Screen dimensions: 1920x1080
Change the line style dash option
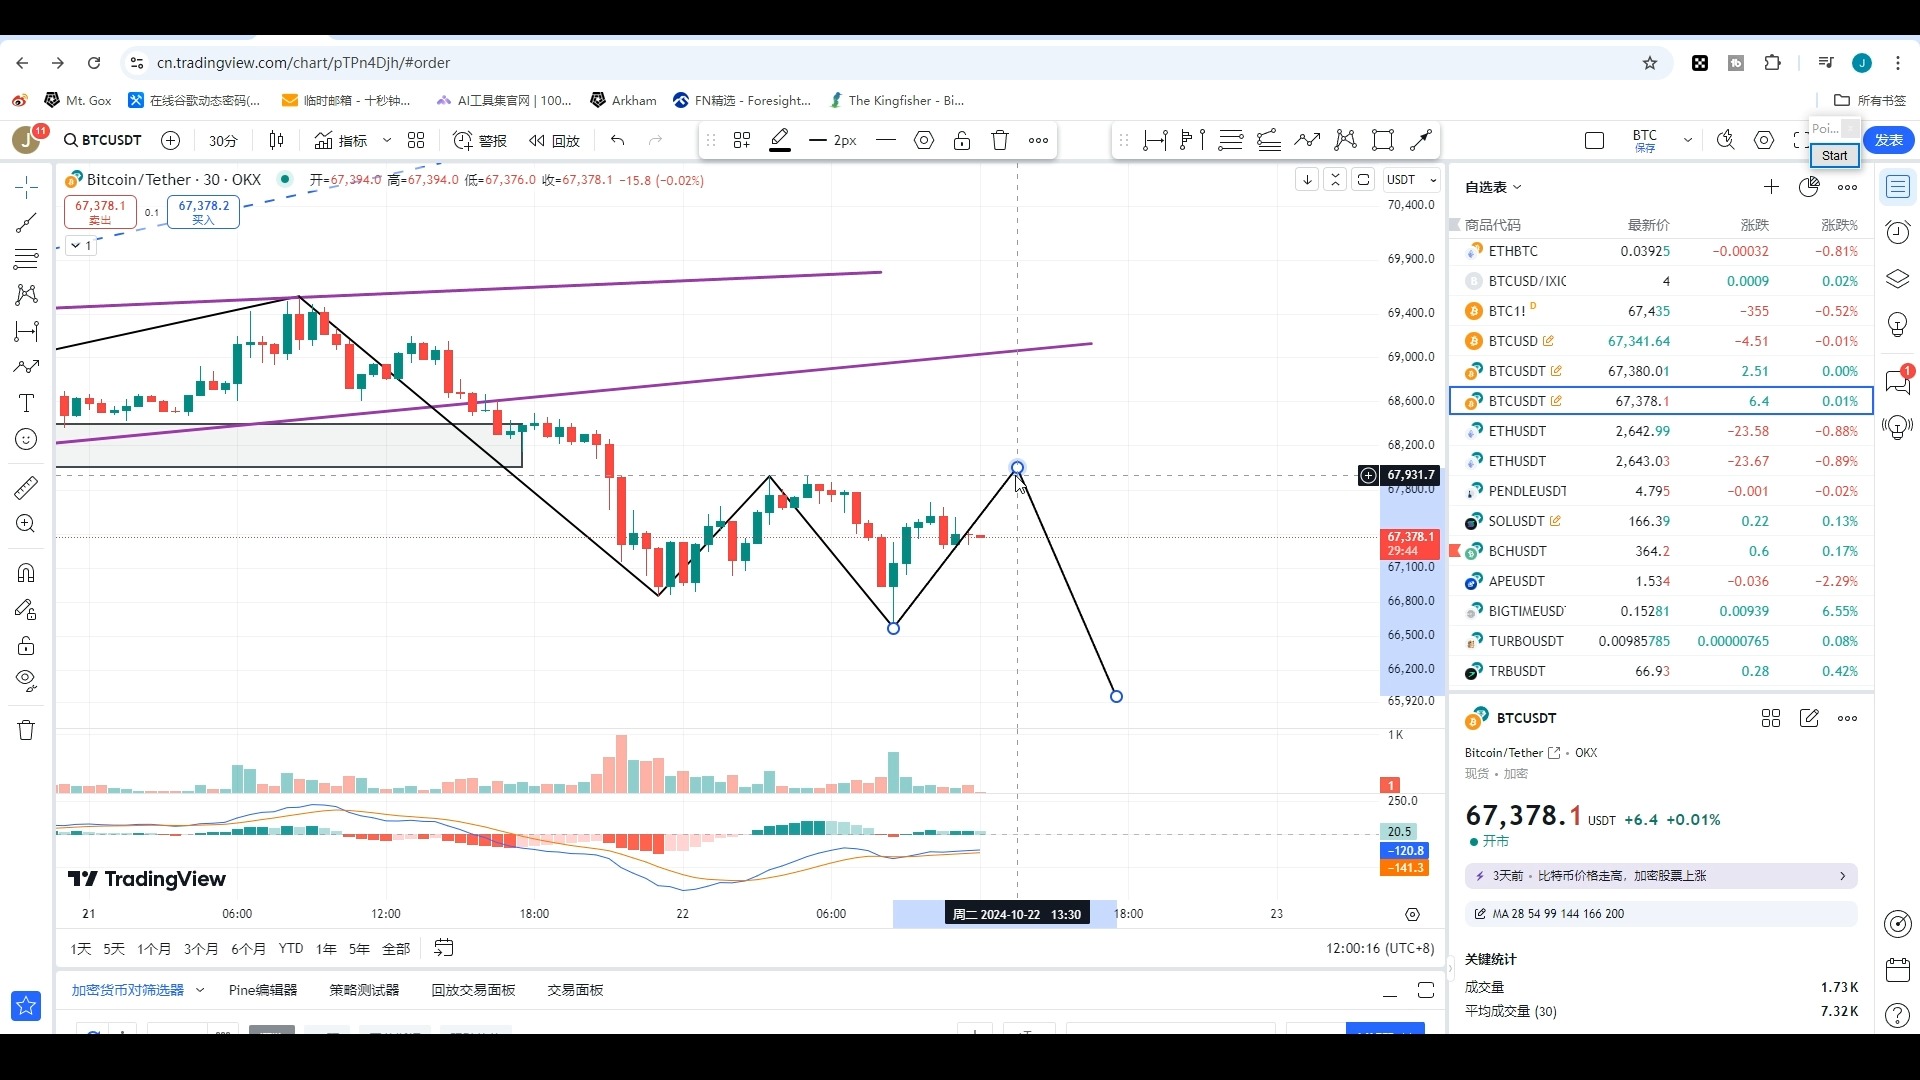pos(886,140)
